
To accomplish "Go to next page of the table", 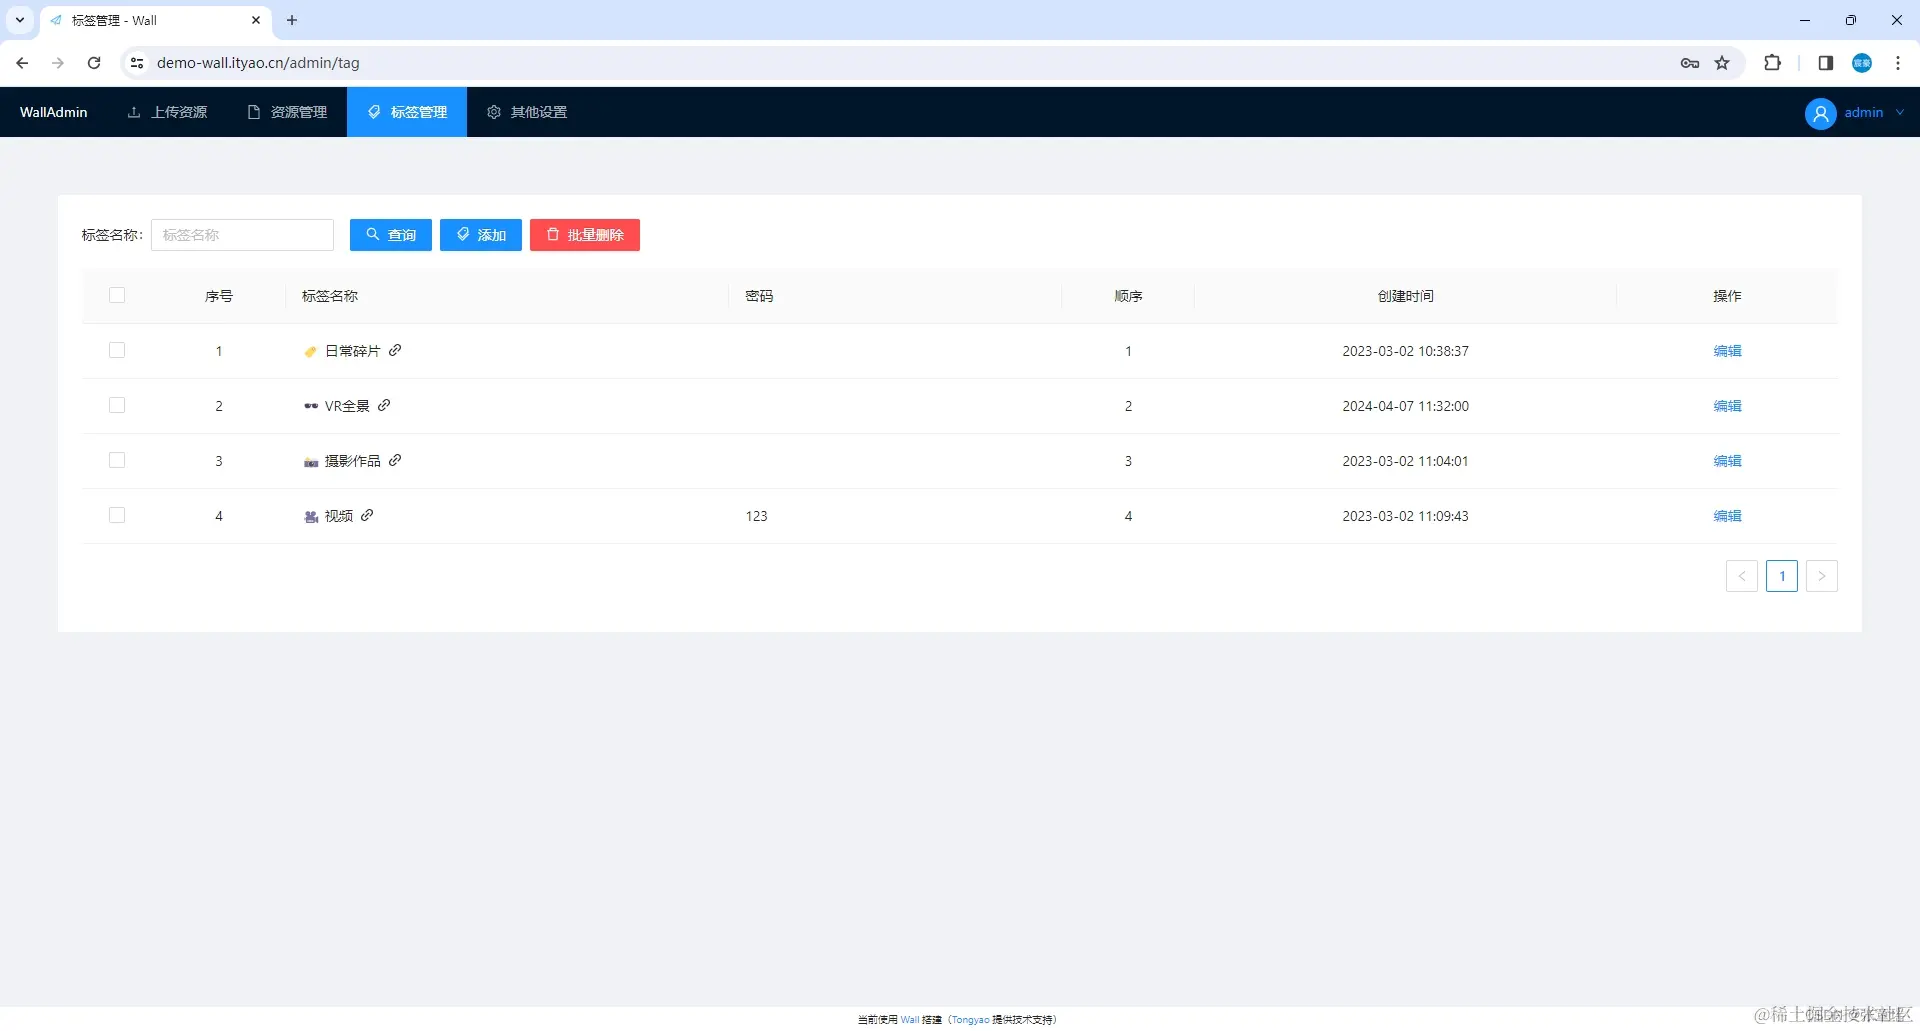I will (1822, 576).
